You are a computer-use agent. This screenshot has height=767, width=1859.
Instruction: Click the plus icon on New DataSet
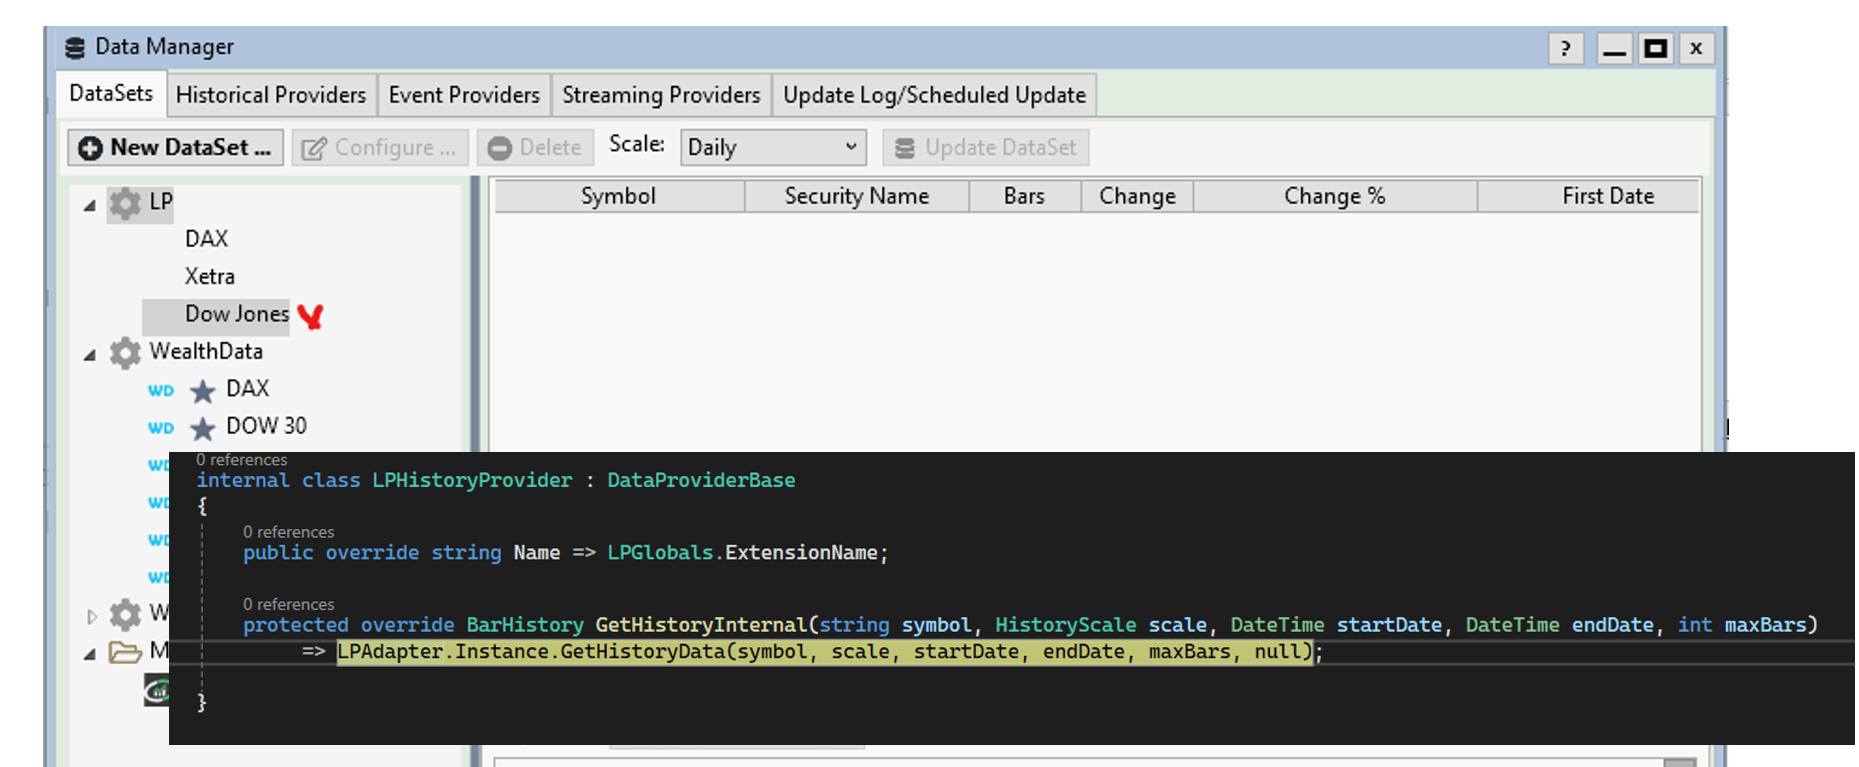point(90,148)
